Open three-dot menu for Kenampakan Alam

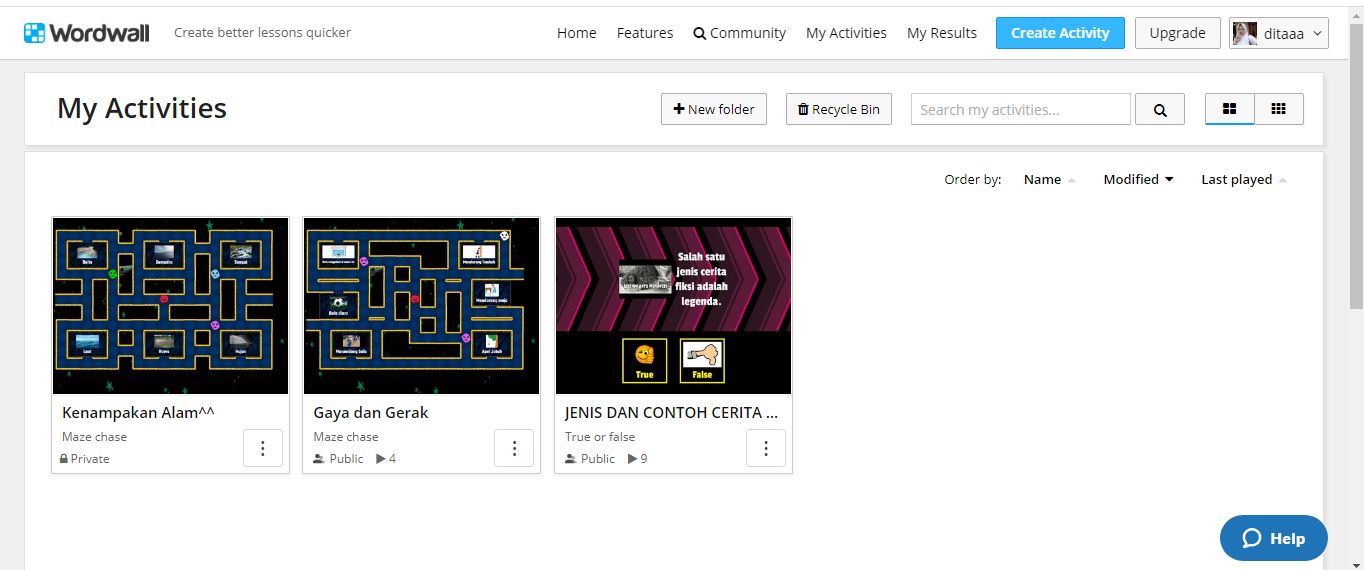[x=263, y=448]
